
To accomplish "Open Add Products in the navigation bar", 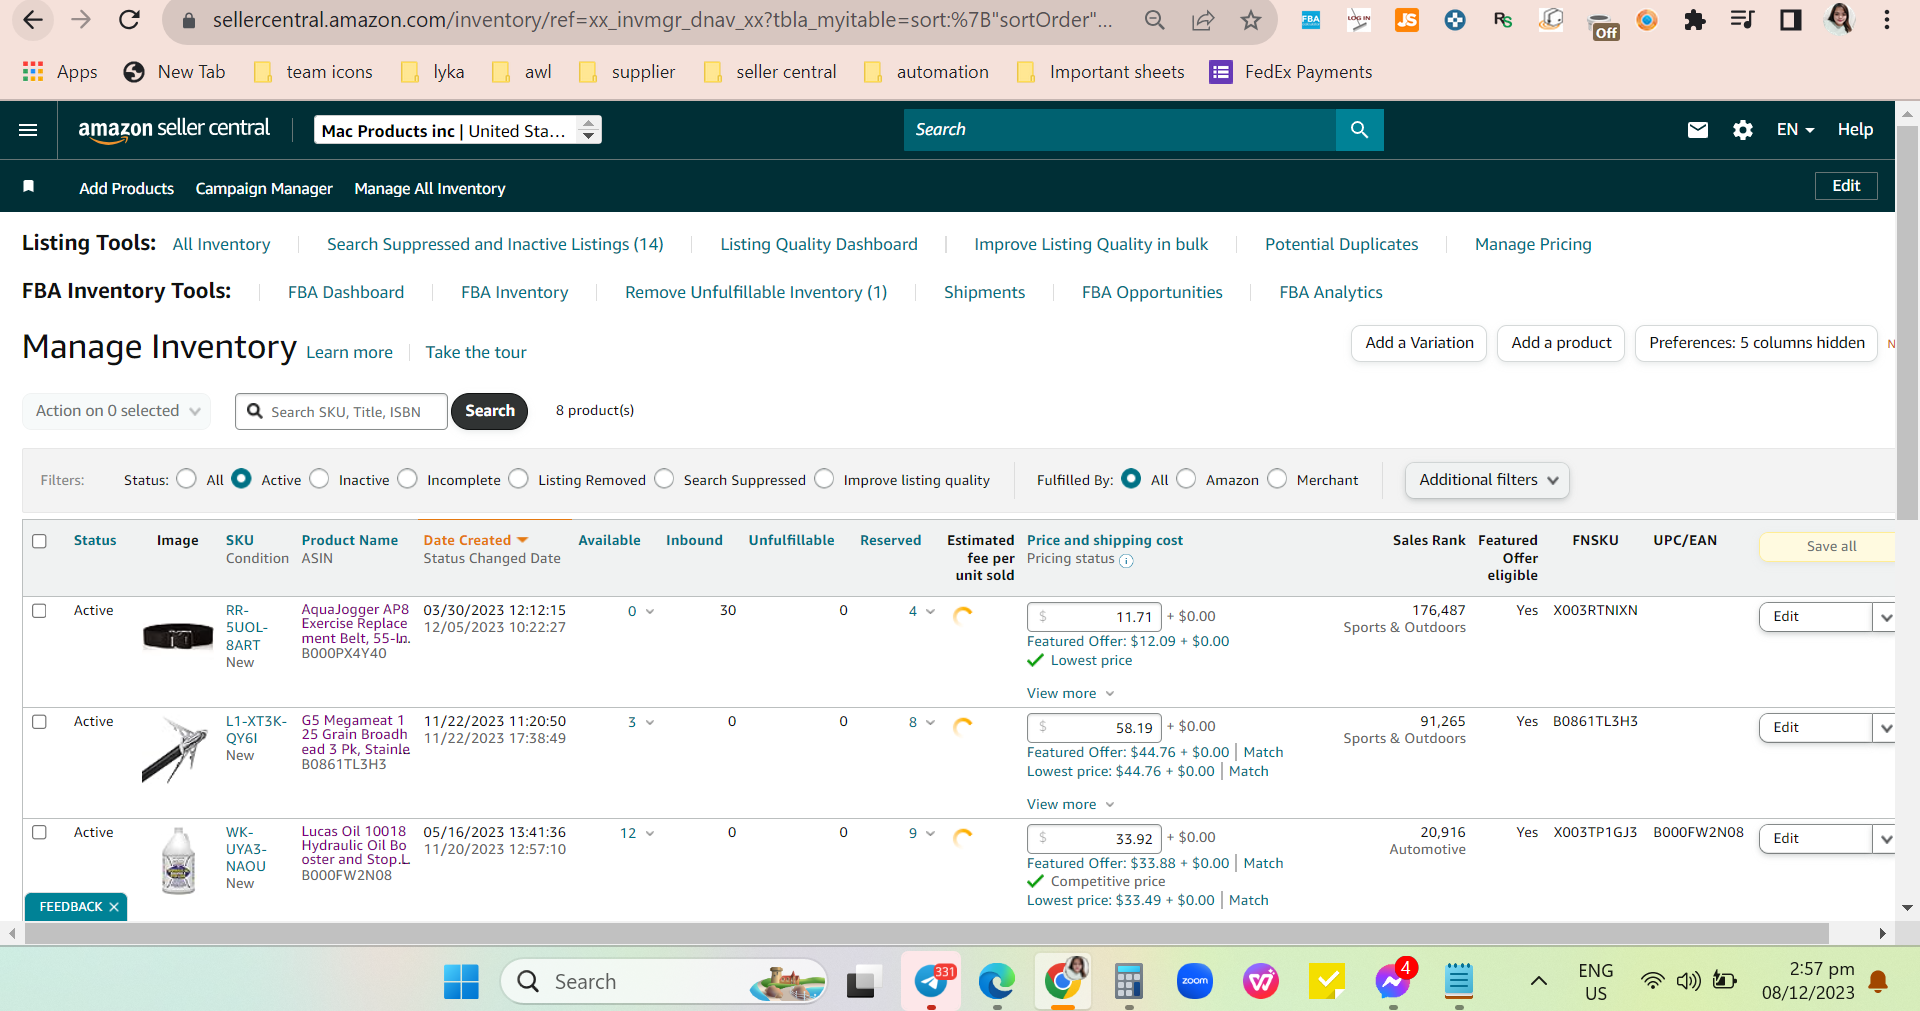I will 127,188.
